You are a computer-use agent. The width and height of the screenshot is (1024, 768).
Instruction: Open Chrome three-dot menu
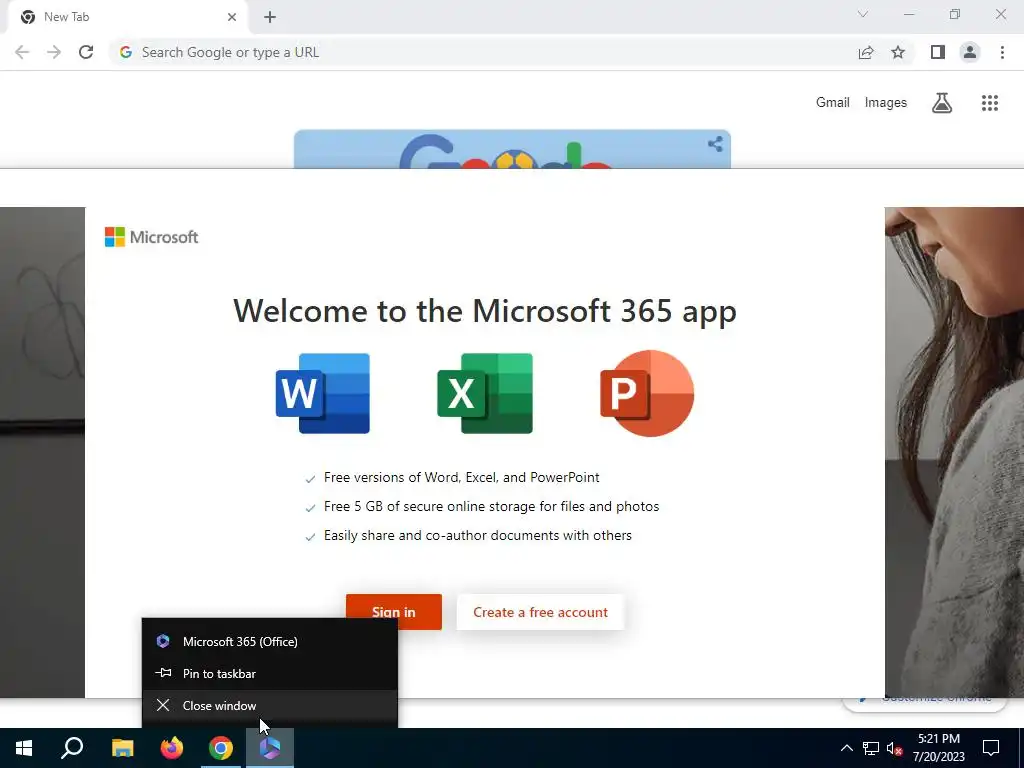1002,52
